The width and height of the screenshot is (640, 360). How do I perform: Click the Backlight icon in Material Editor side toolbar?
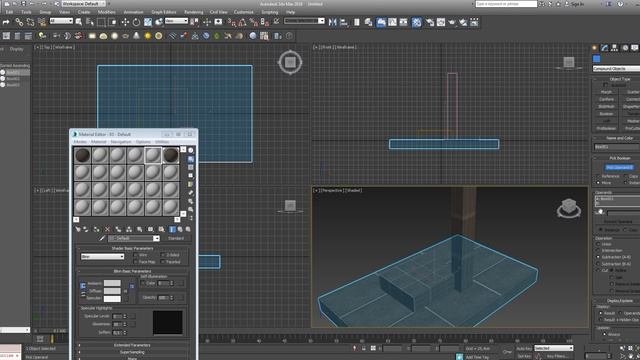191,159
